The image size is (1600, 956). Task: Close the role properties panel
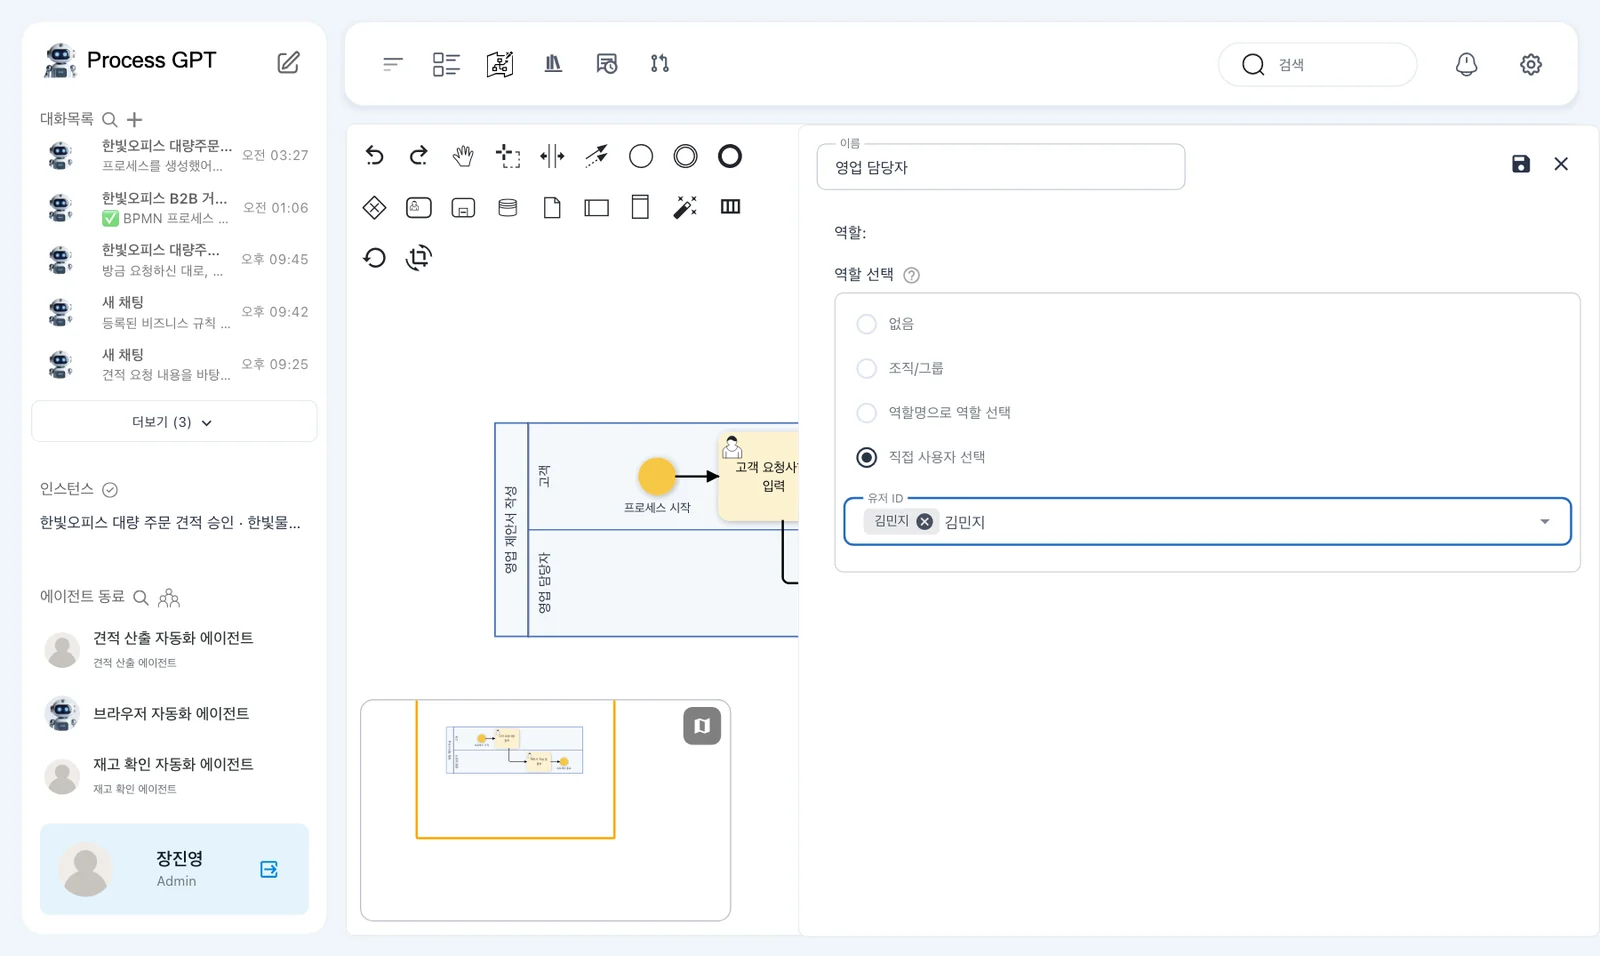pyautogui.click(x=1561, y=164)
